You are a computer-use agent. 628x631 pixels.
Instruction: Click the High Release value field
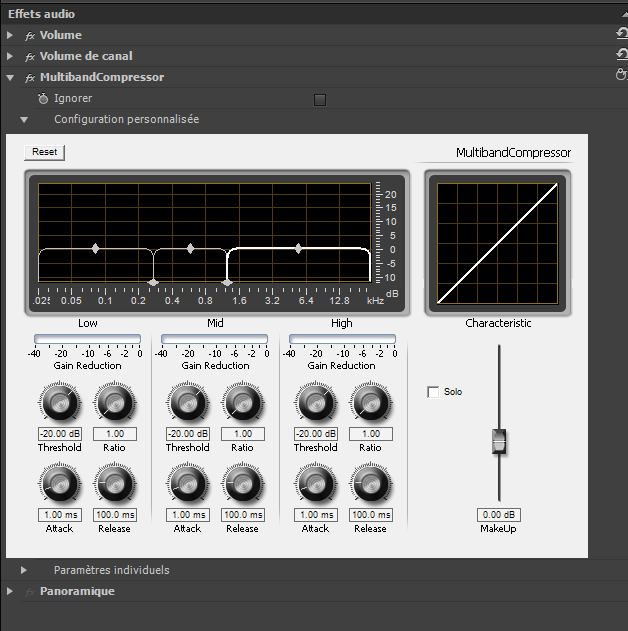pyautogui.click(x=371, y=515)
